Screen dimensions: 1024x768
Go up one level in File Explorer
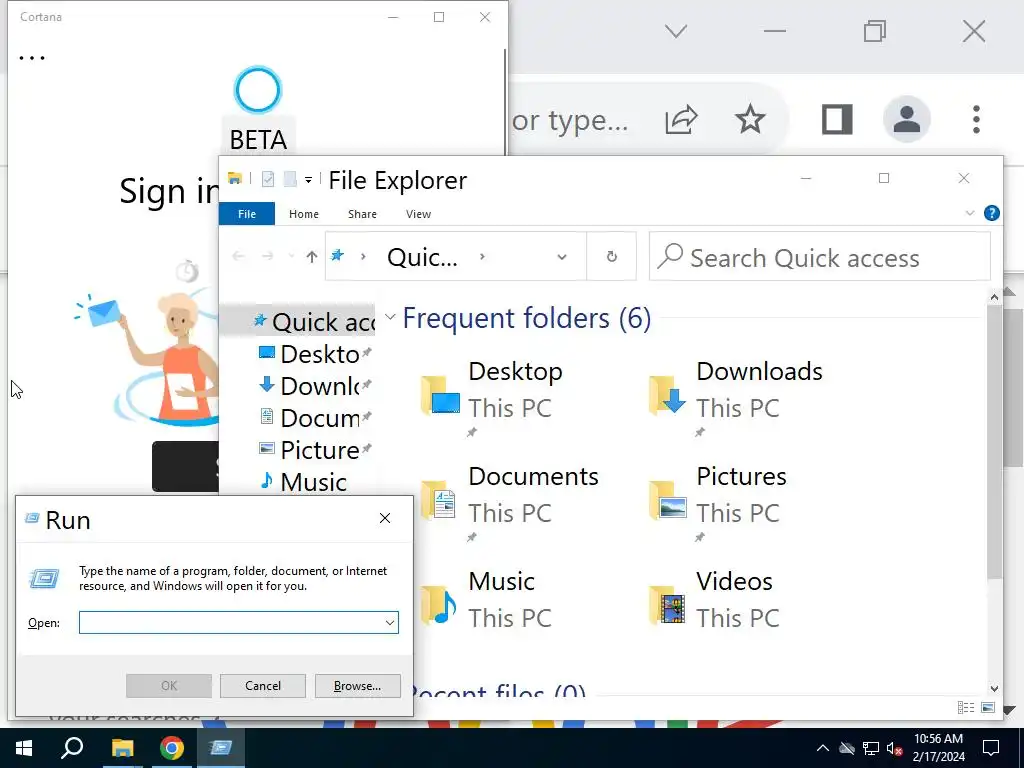click(x=312, y=257)
